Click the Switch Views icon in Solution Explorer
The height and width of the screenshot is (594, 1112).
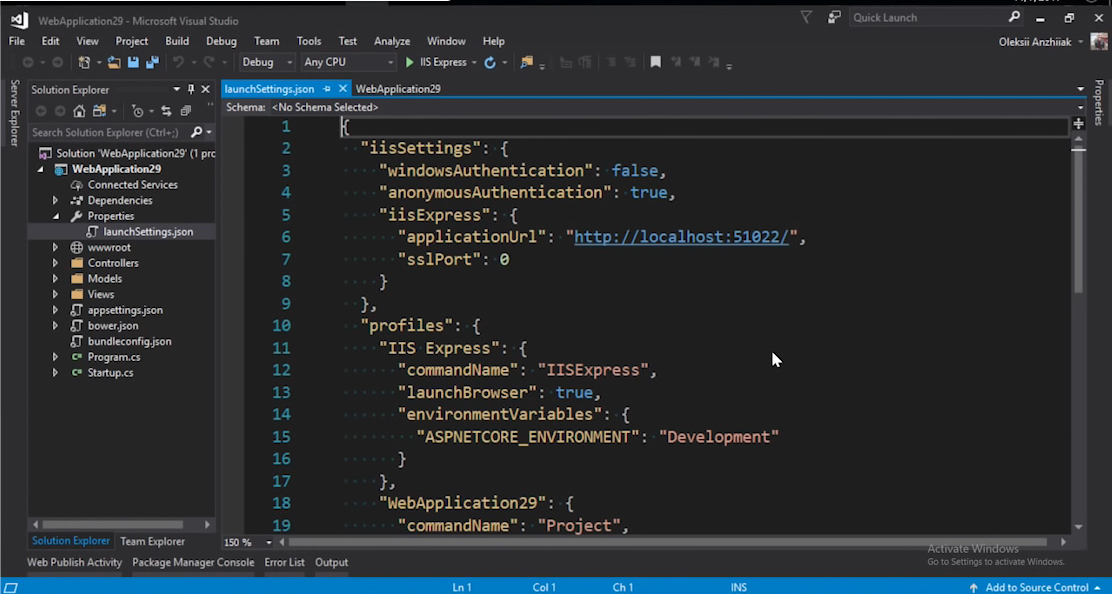tap(99, 111)
